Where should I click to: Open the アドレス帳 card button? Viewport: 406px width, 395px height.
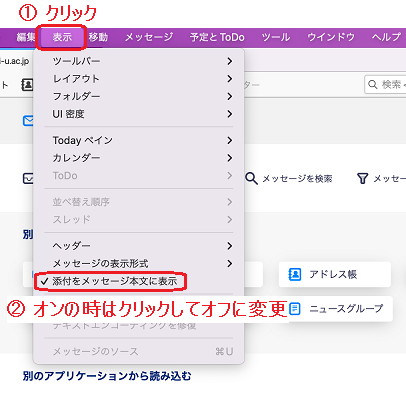point(335,274)
